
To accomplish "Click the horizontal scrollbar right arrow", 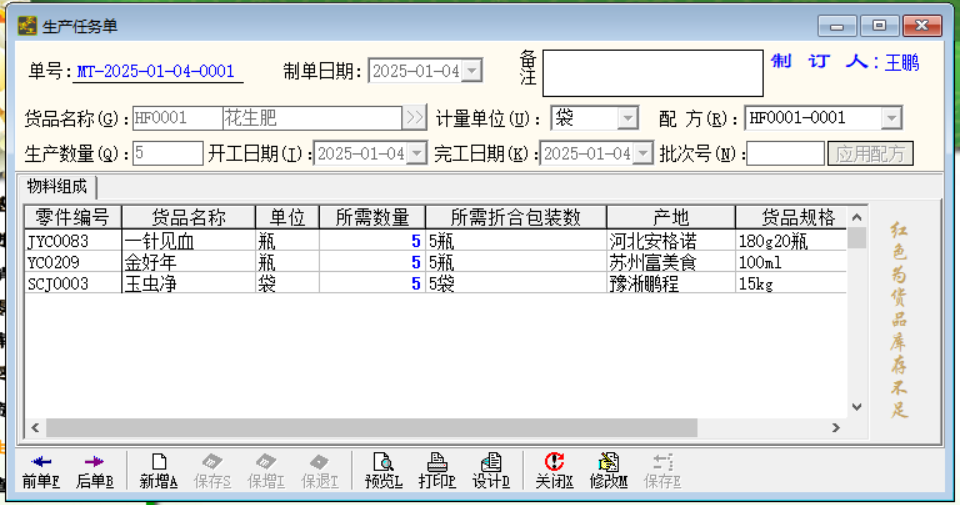I will click(836, 428).
